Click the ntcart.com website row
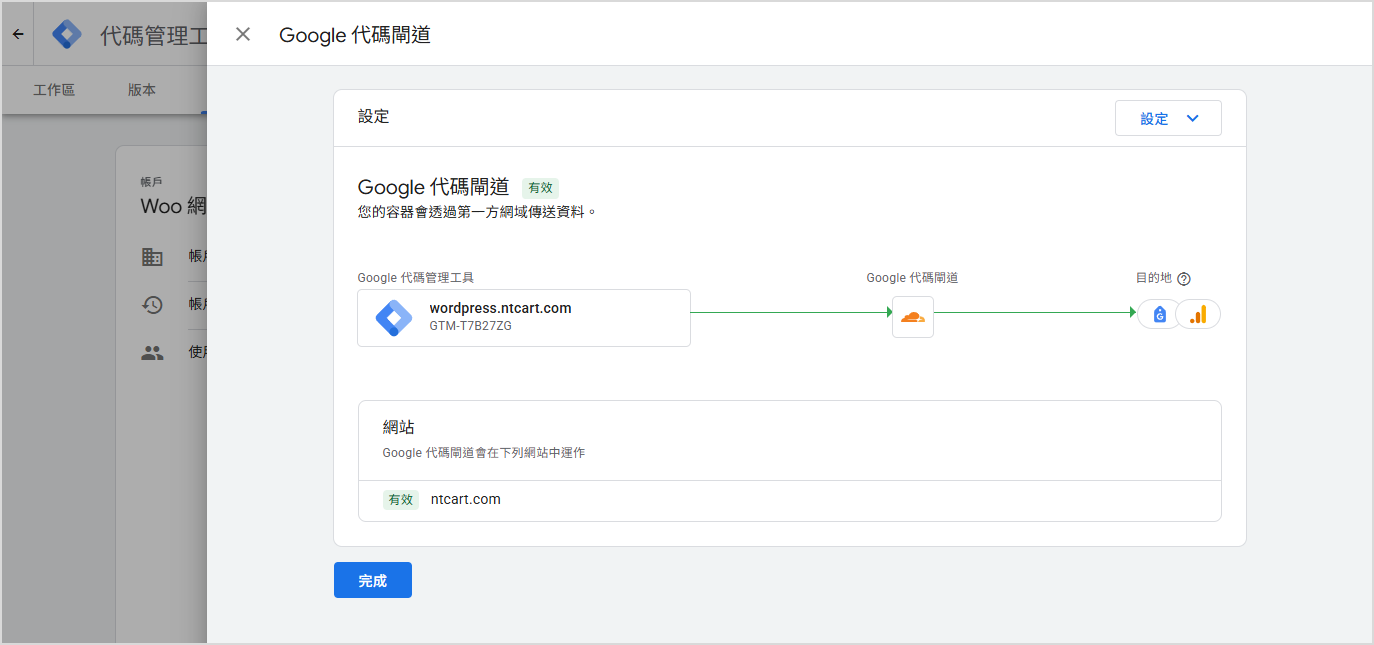 (x=790, y=500)
